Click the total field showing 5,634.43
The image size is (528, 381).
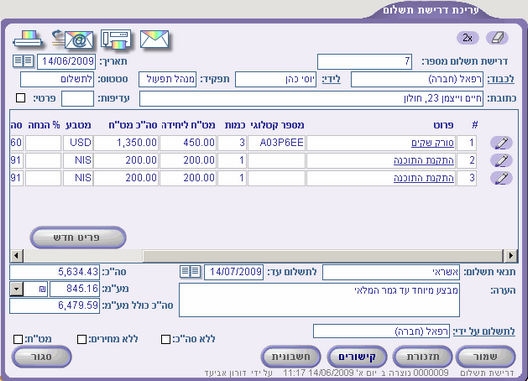pyautogui.click(x=55, y=272)
